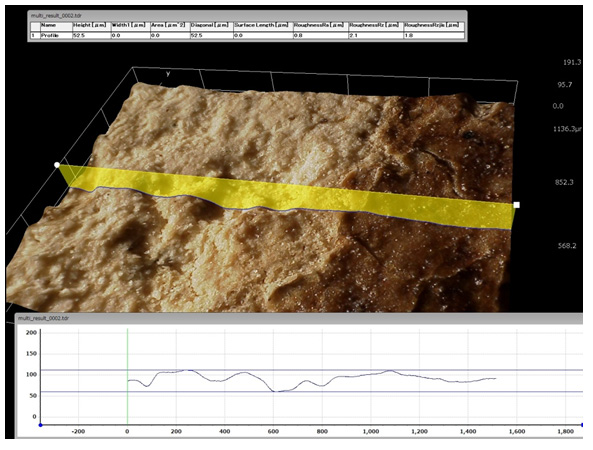The height and width of the screenshot is (450, 593).
Task: Click the blue dot at graph axis left end
Action: click(40, 425)
